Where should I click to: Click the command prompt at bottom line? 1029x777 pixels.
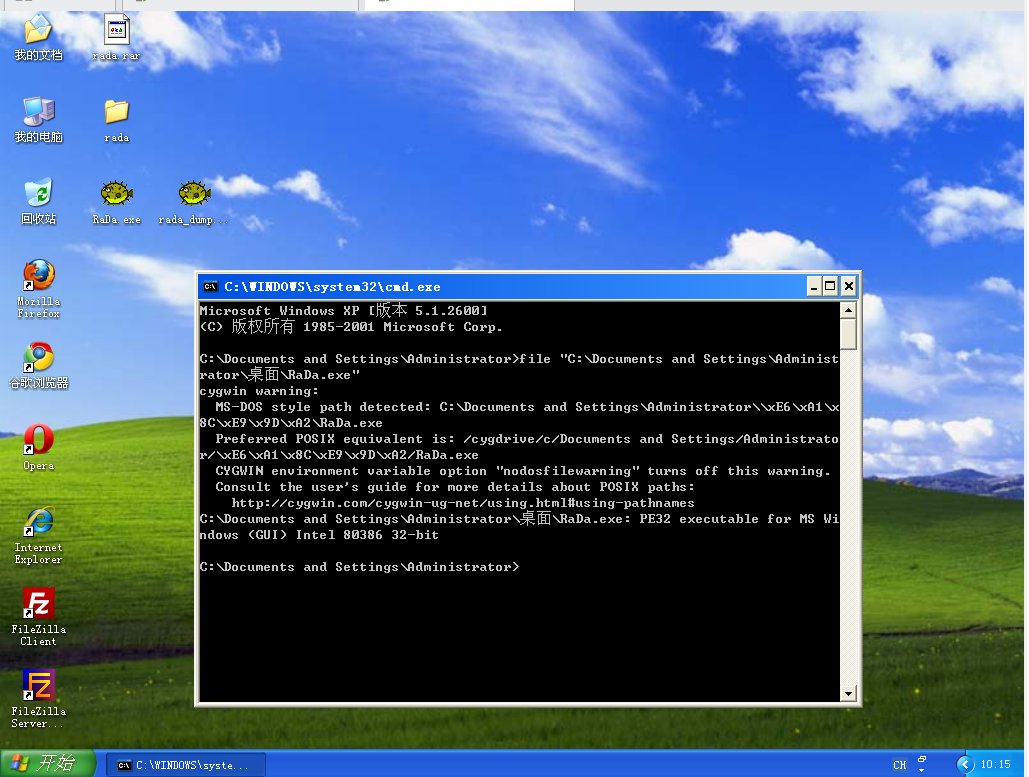pos(359,567)
